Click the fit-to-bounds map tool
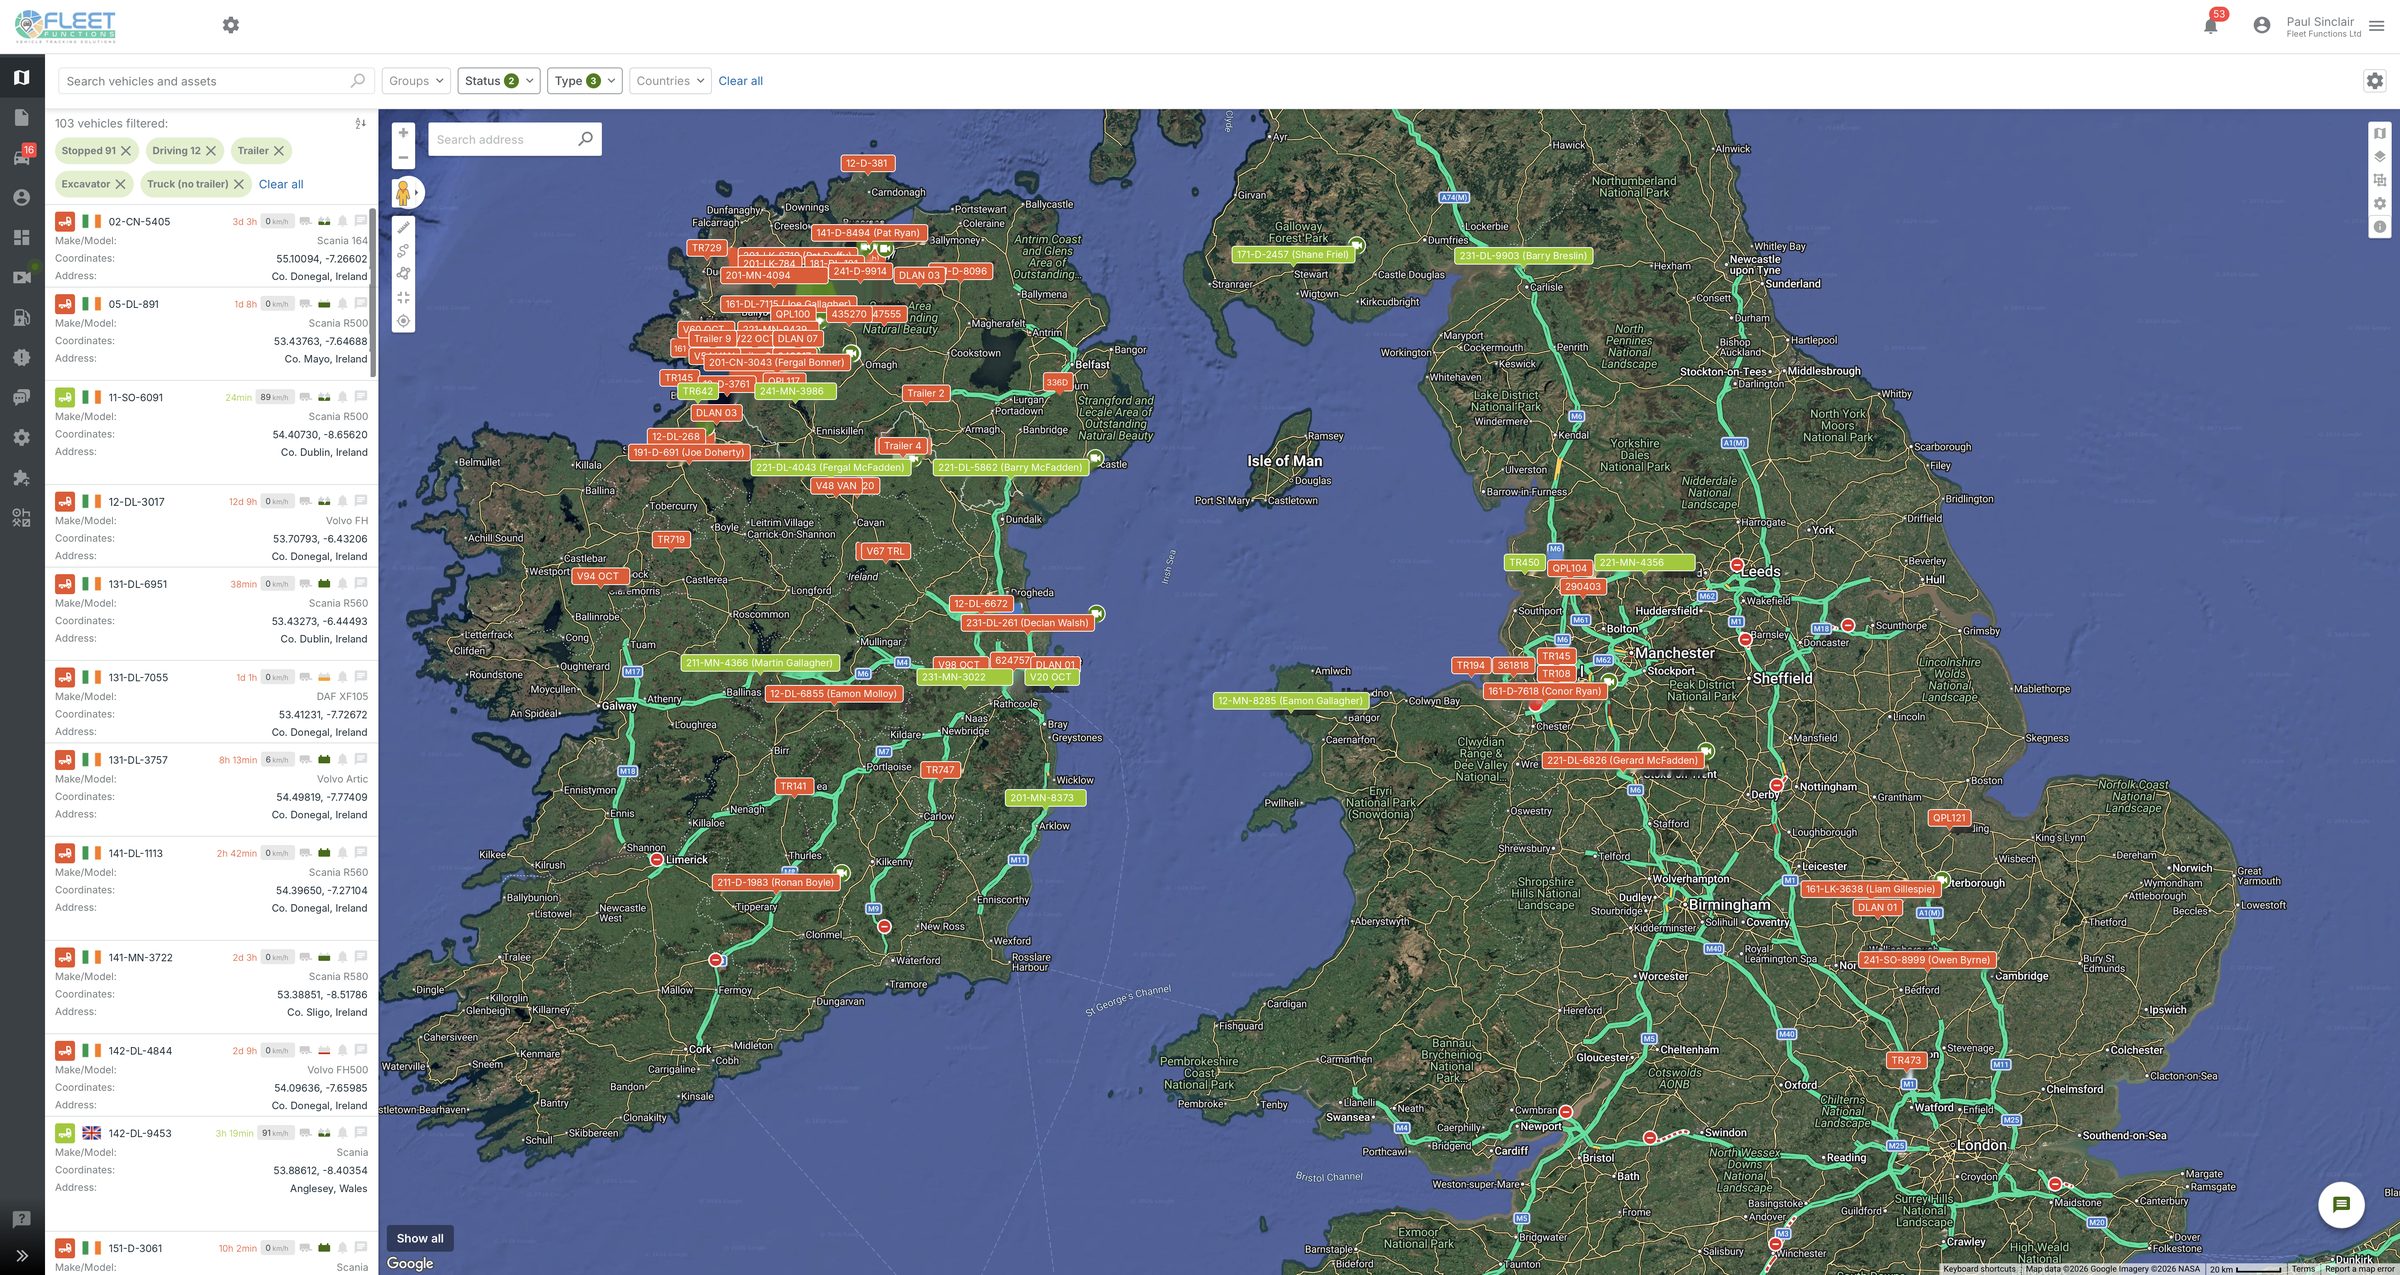The image size is (2400, 1275). pos(403,297)
